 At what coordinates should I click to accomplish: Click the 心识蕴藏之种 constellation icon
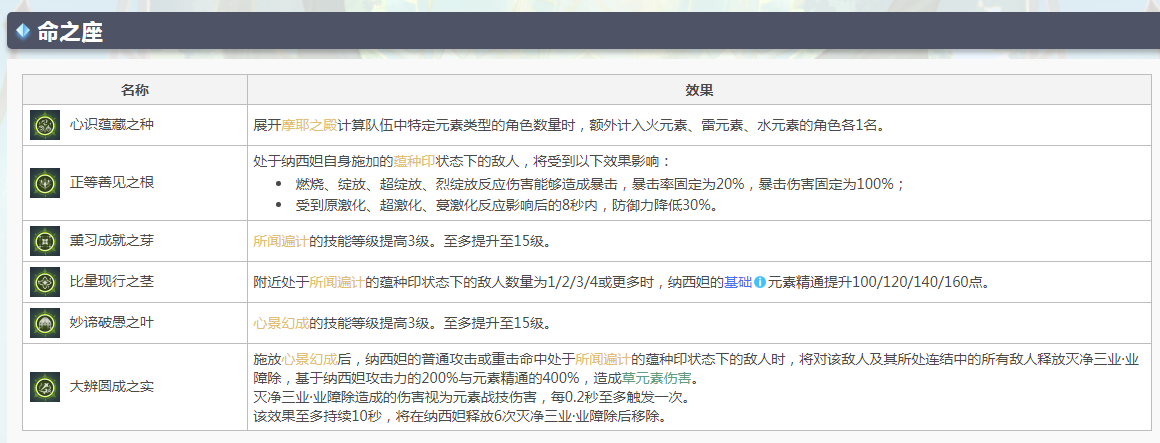coord(44,124)
